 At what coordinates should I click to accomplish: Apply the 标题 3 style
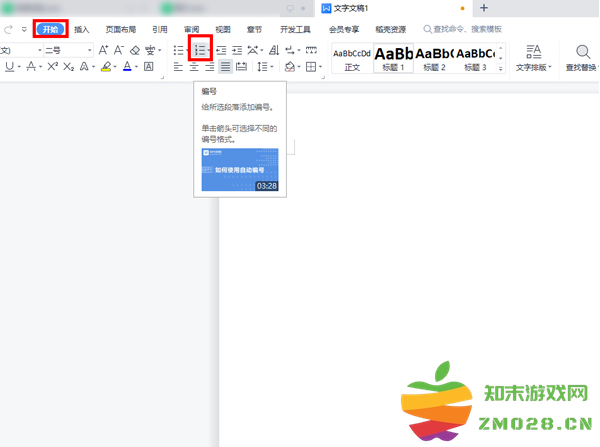pyautogui.click(x=475, y=58)
